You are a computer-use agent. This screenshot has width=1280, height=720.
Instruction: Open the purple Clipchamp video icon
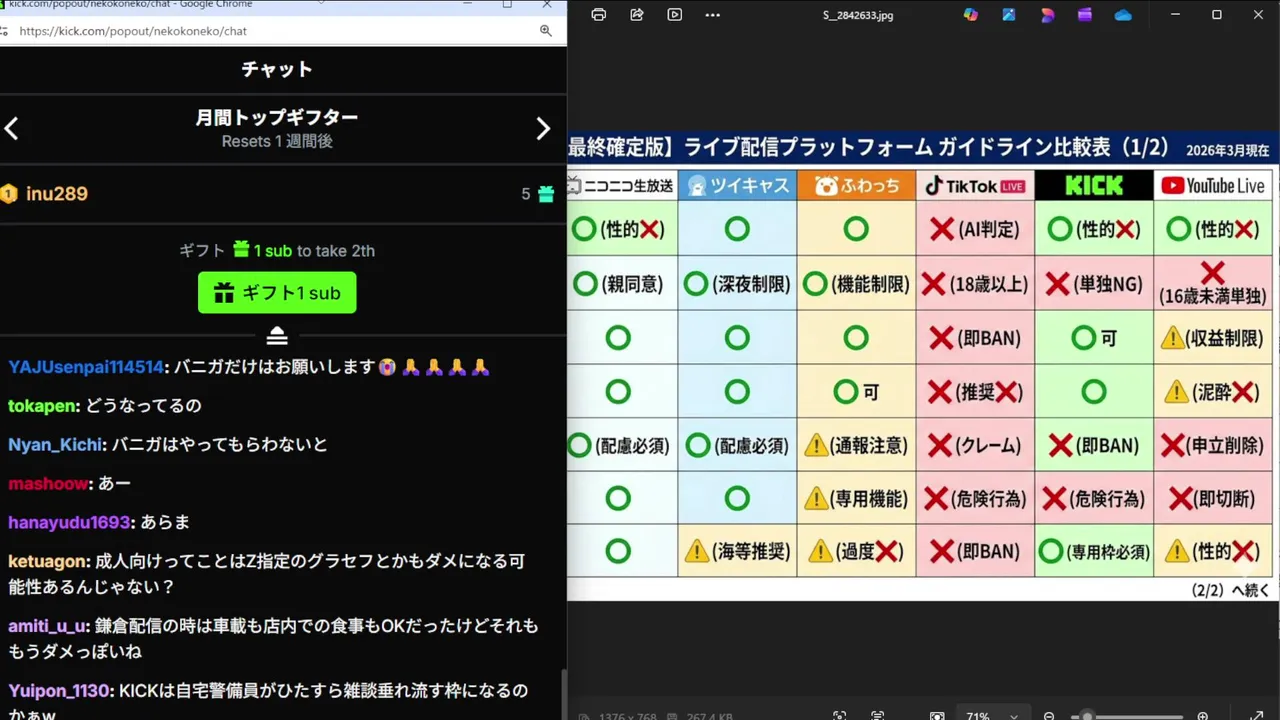[x=1085, y=15]
